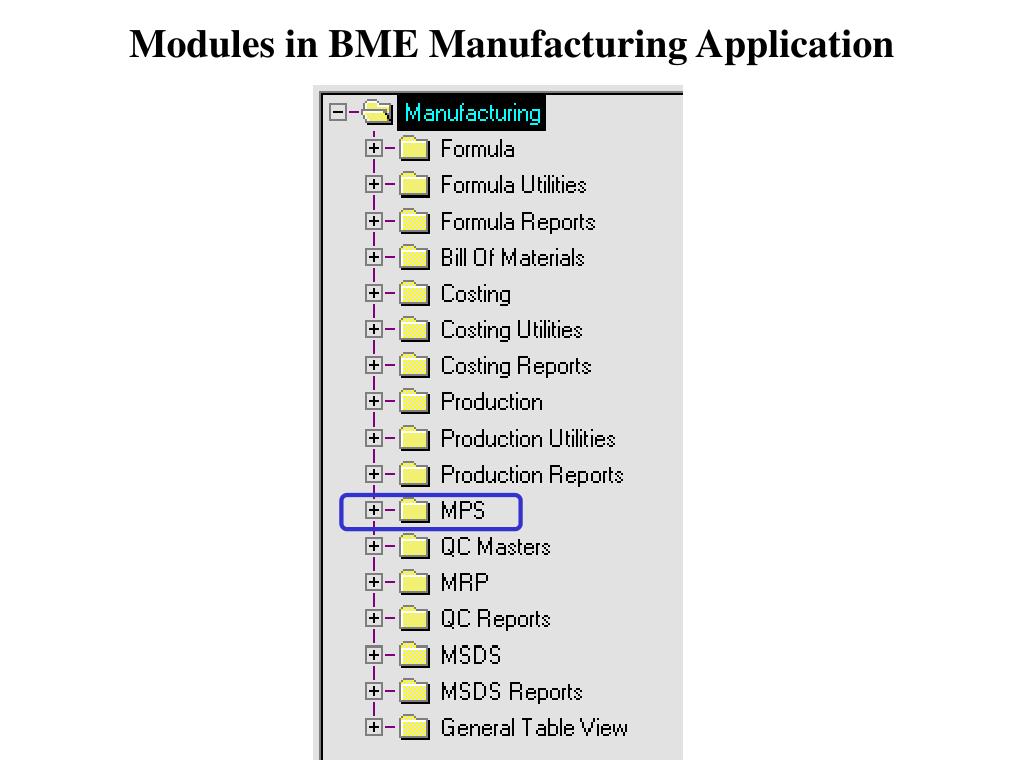Click the MRP folder icon
Image resolution: width=1024 pixels, height=768 pixels.
coord(414,583)
